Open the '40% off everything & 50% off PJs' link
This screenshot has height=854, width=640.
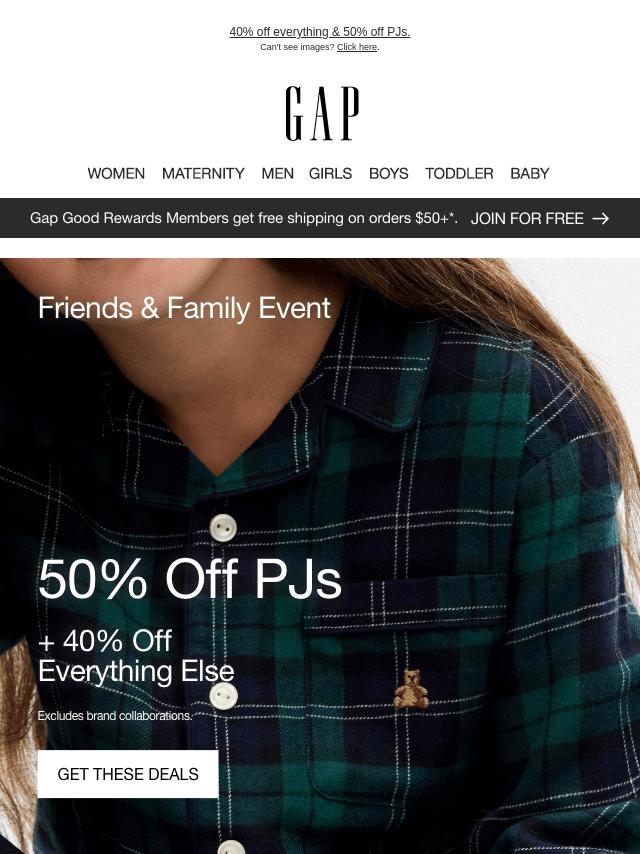(x=320, y=32)
